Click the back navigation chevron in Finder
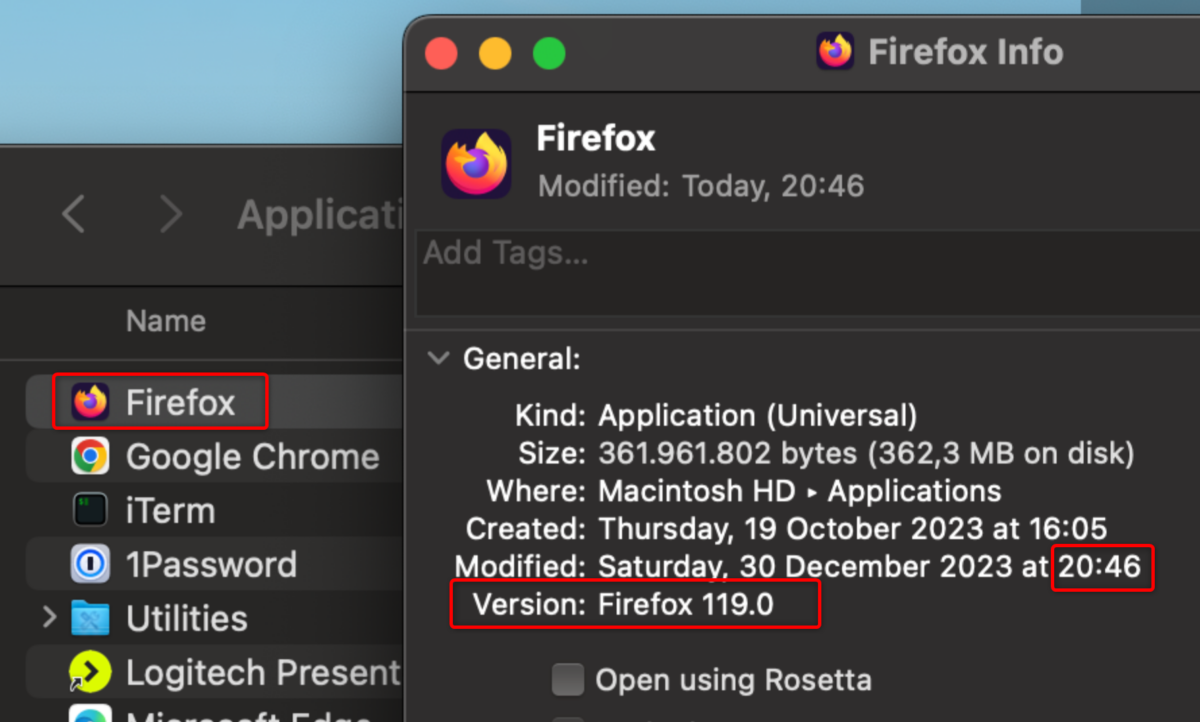Viewport: 1200px width, 722px height. [73, 214]
